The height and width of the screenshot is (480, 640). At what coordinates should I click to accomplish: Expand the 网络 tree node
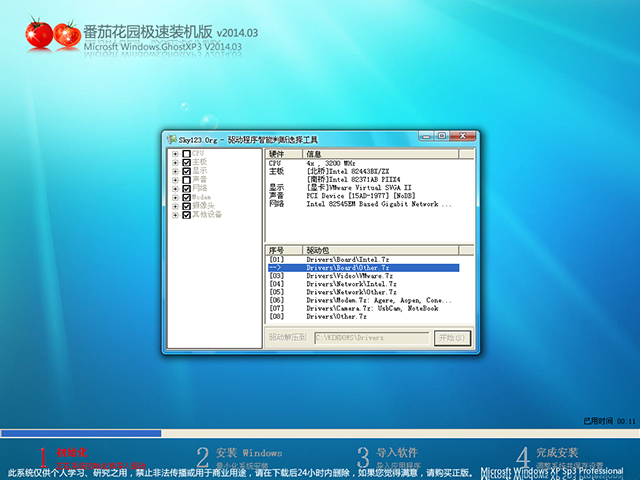(175, 188)
